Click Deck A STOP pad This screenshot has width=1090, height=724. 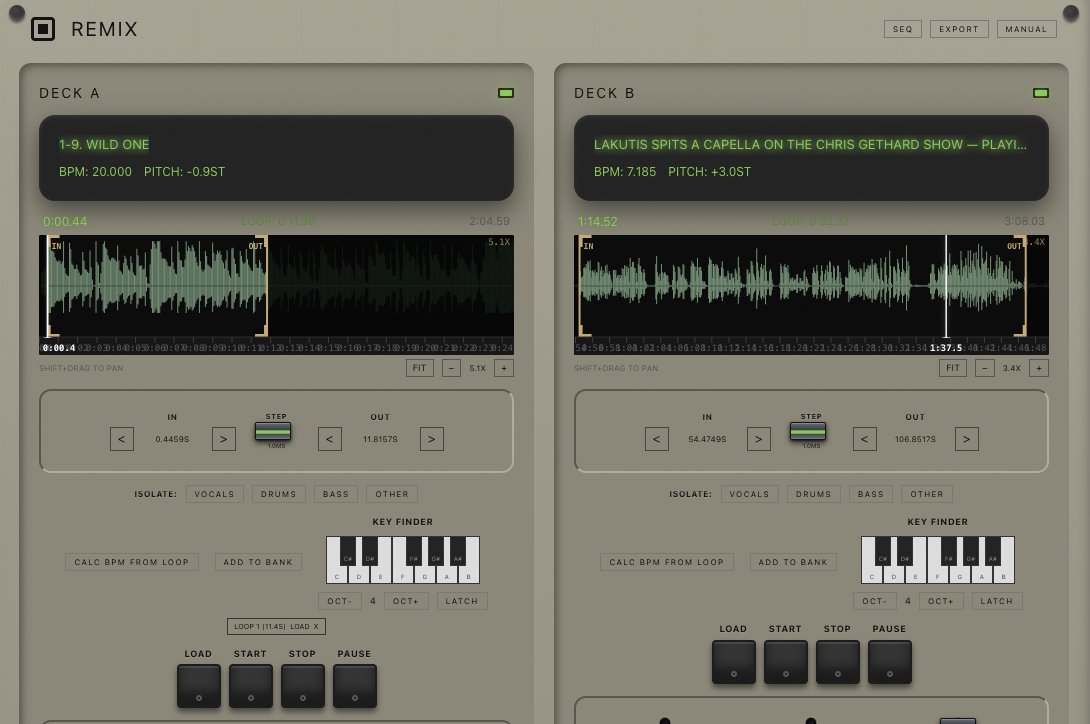click(303, 686)
